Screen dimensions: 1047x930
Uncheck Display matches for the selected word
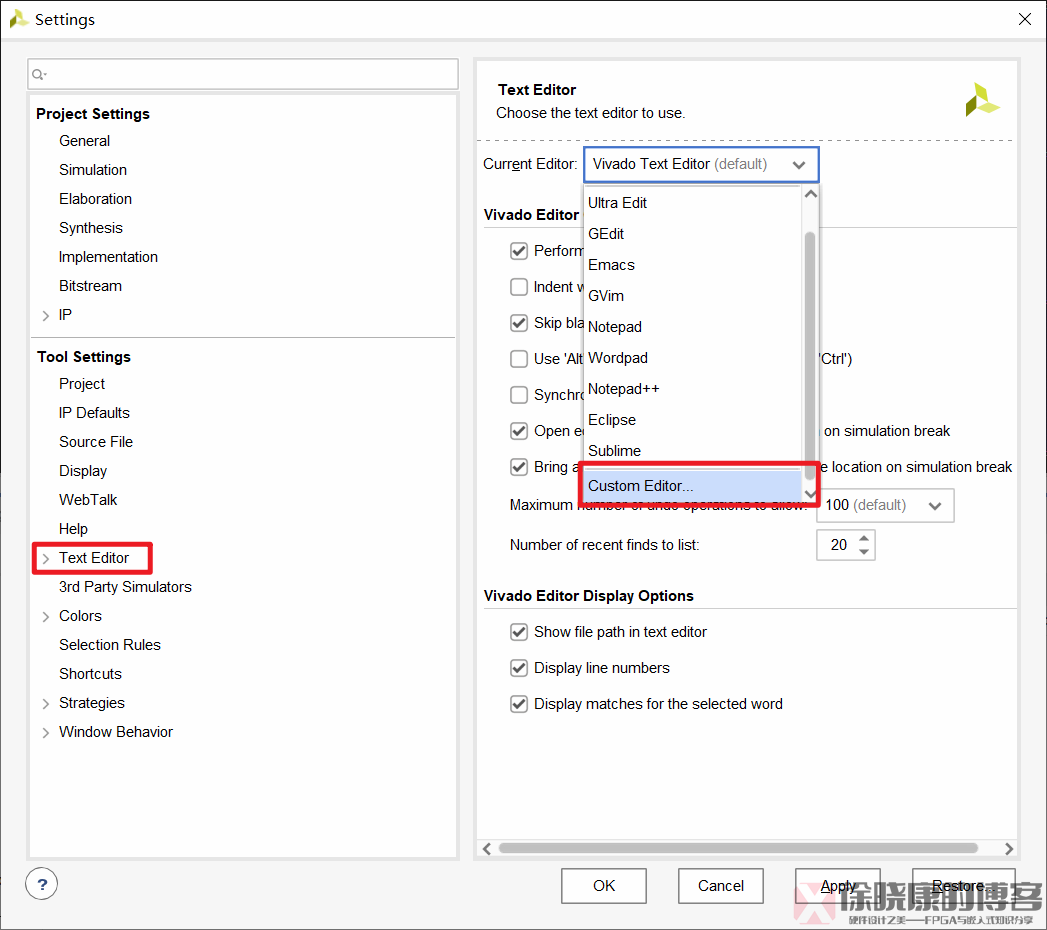519,704
